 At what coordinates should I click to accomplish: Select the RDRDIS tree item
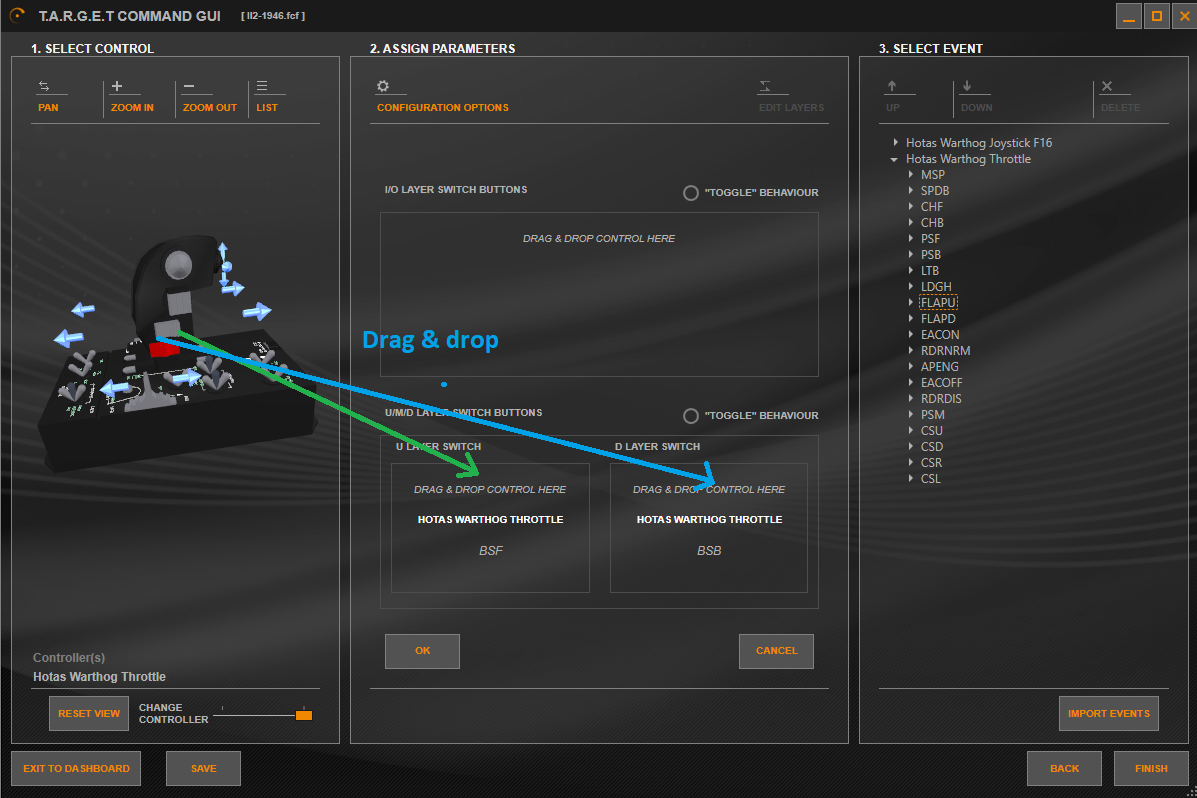pos(941,399)
